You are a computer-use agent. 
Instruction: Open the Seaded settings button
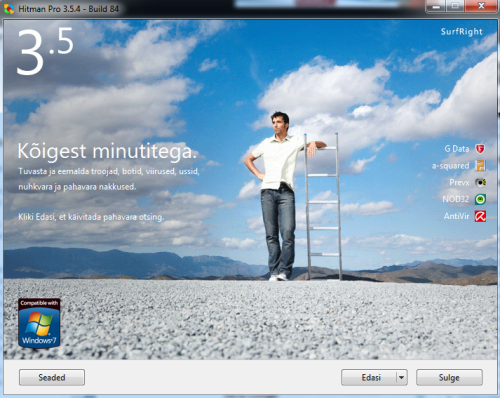click(52, 377)
